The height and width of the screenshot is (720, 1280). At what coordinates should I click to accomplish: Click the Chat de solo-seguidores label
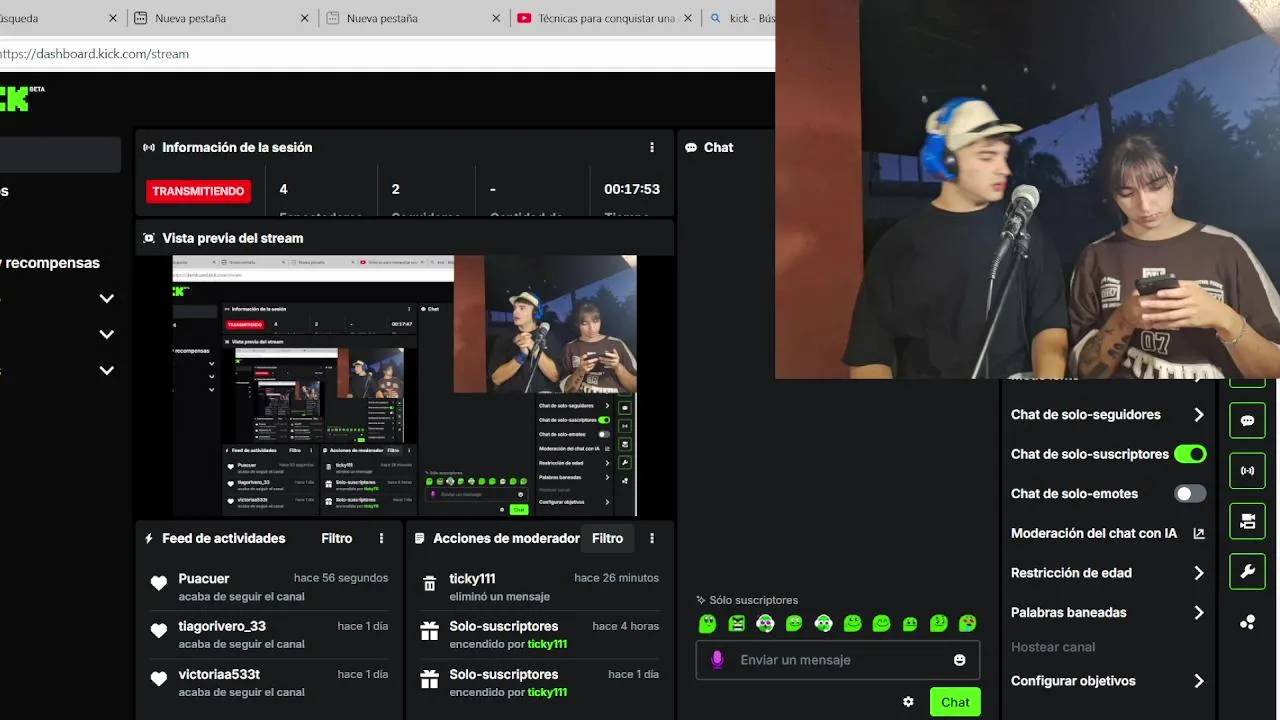(x=1086, y=415)
